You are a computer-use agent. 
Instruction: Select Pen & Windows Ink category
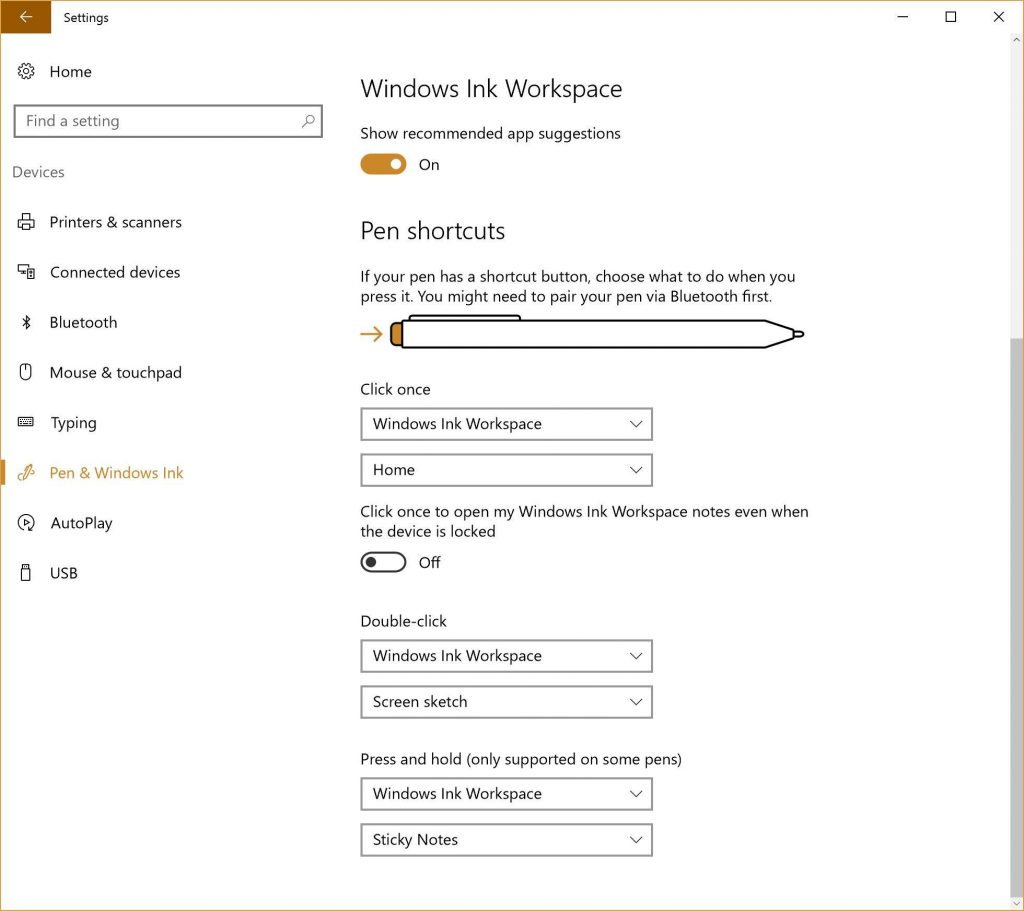click(x=116, y=472)
